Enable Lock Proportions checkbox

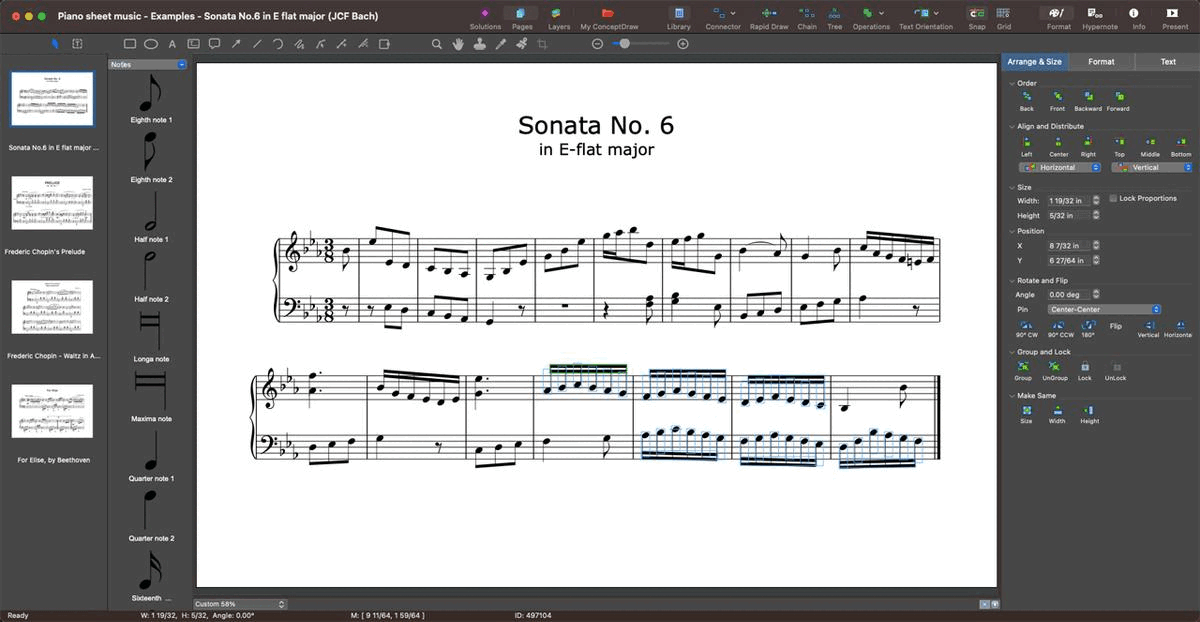point(1113,199)
